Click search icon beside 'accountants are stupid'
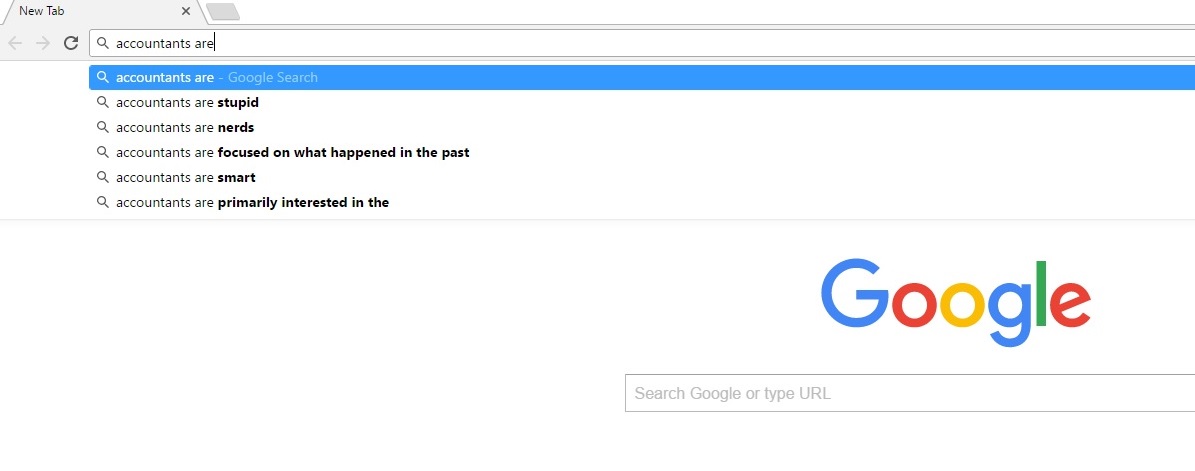Image resolution: width=1195 pixels, height=471 pixels. pyautogui.click(x=103, y=102)
